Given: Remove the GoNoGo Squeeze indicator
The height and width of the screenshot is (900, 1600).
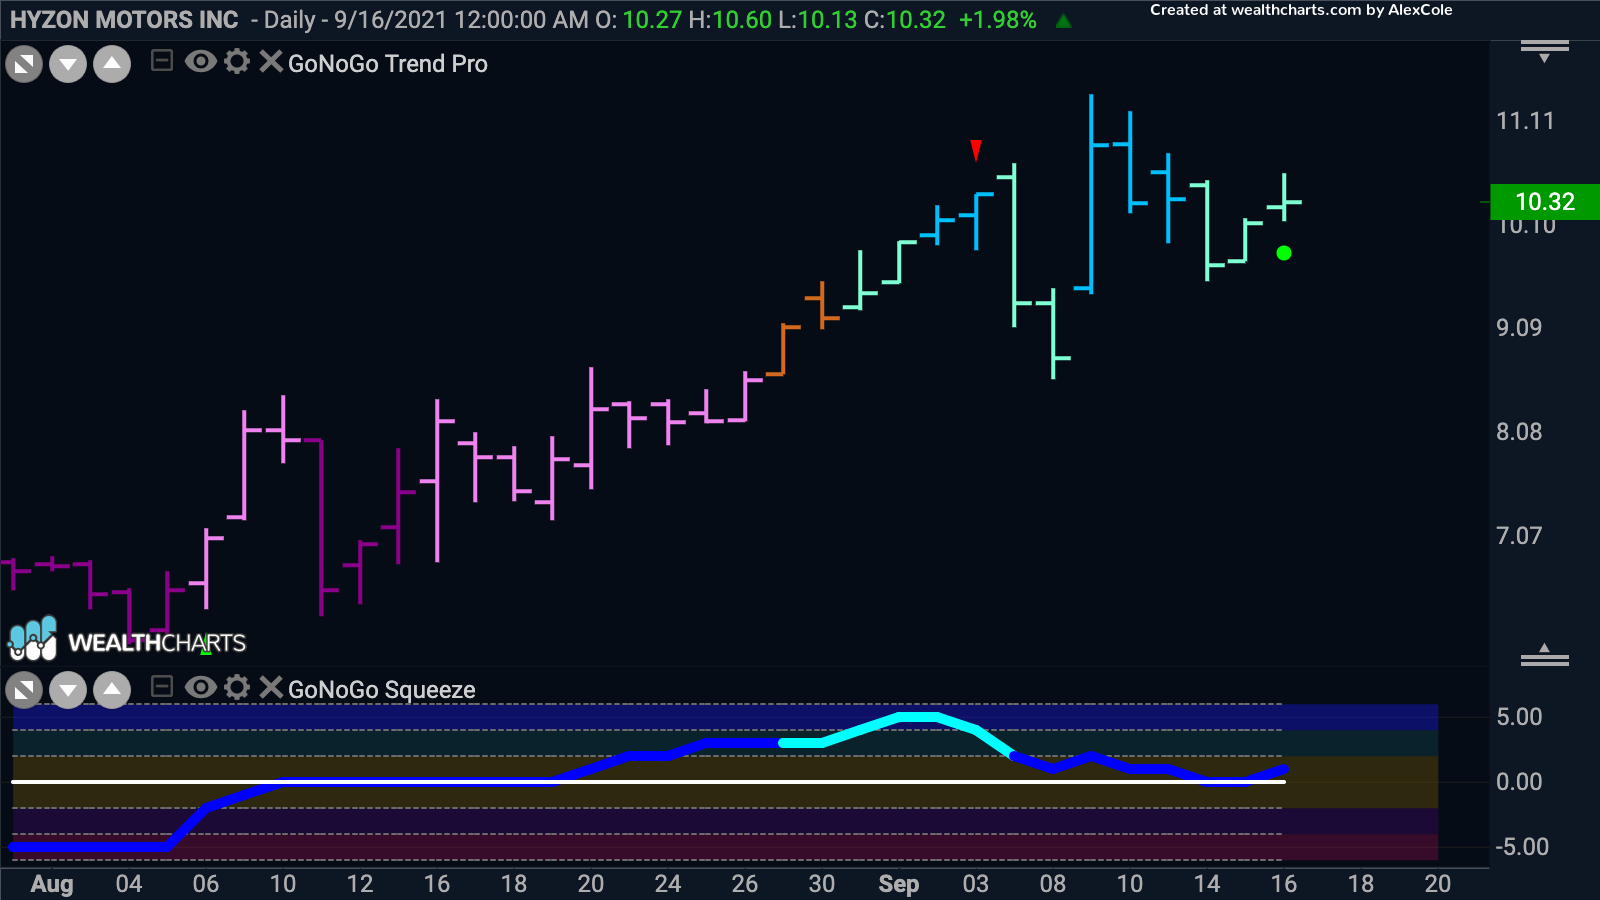Looking at the screenshot, I should tap(270, 687).
